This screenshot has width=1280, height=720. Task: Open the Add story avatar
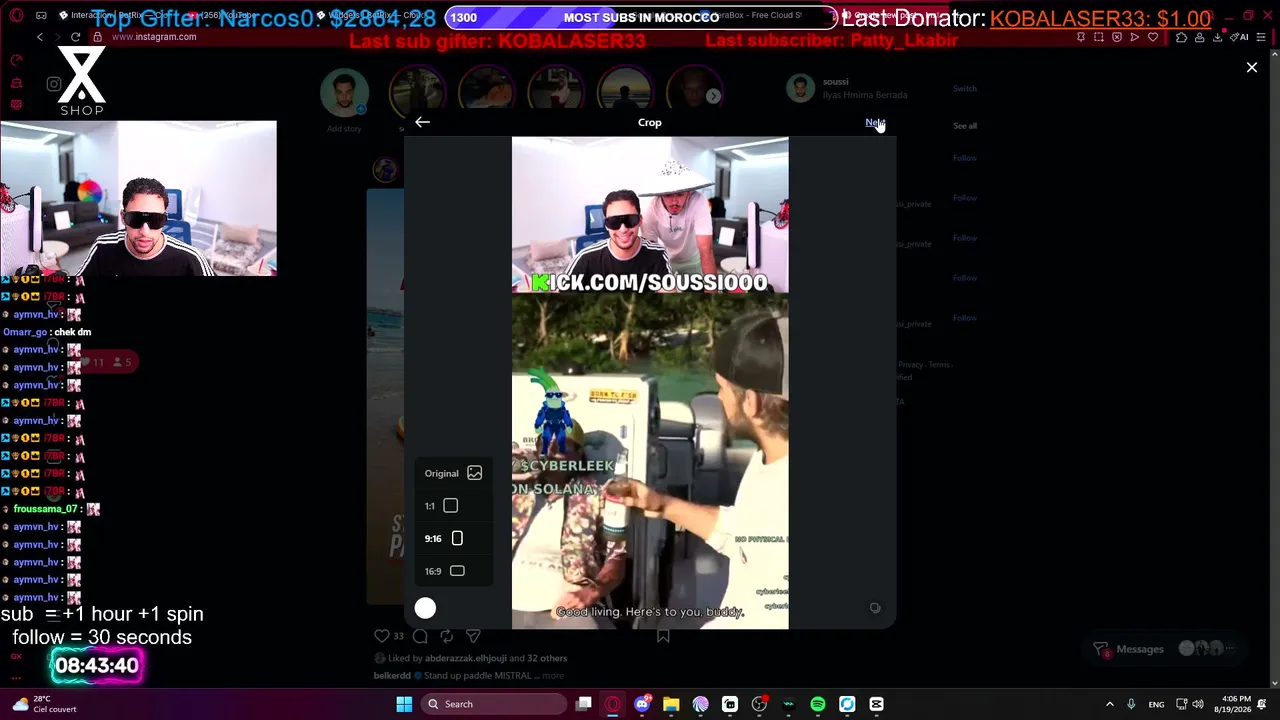pyautogui.click(x=344, y=93)
